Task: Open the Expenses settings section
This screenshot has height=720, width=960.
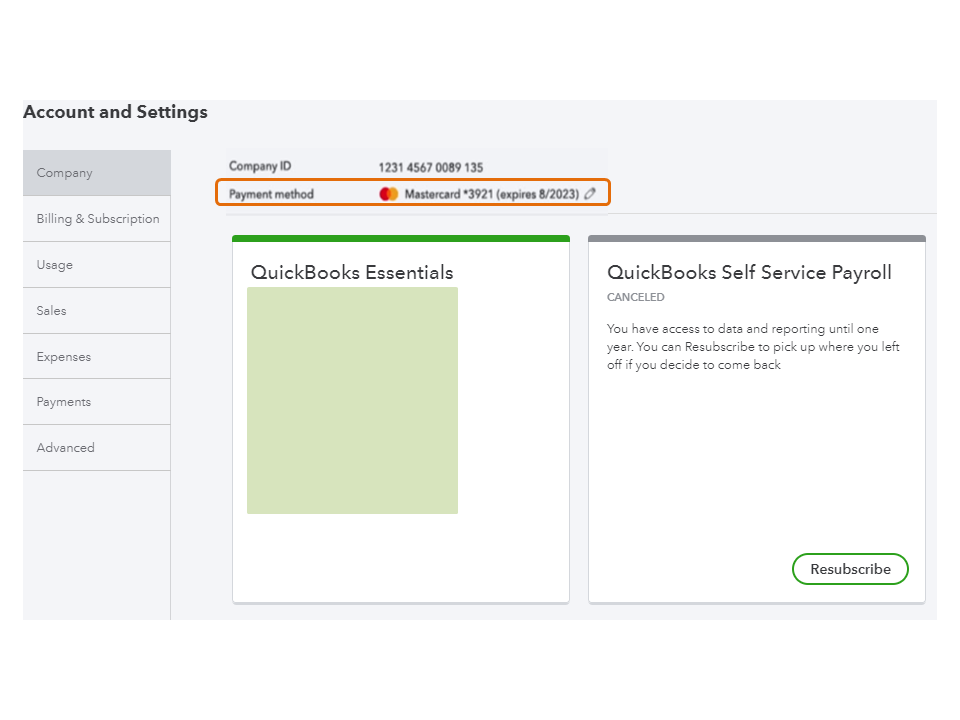Action: coord(96,356)
